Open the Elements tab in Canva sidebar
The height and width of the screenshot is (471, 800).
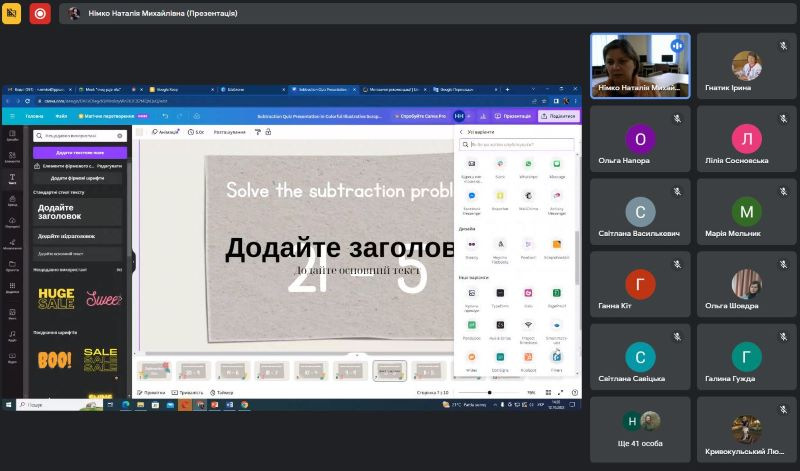(12, 157)
